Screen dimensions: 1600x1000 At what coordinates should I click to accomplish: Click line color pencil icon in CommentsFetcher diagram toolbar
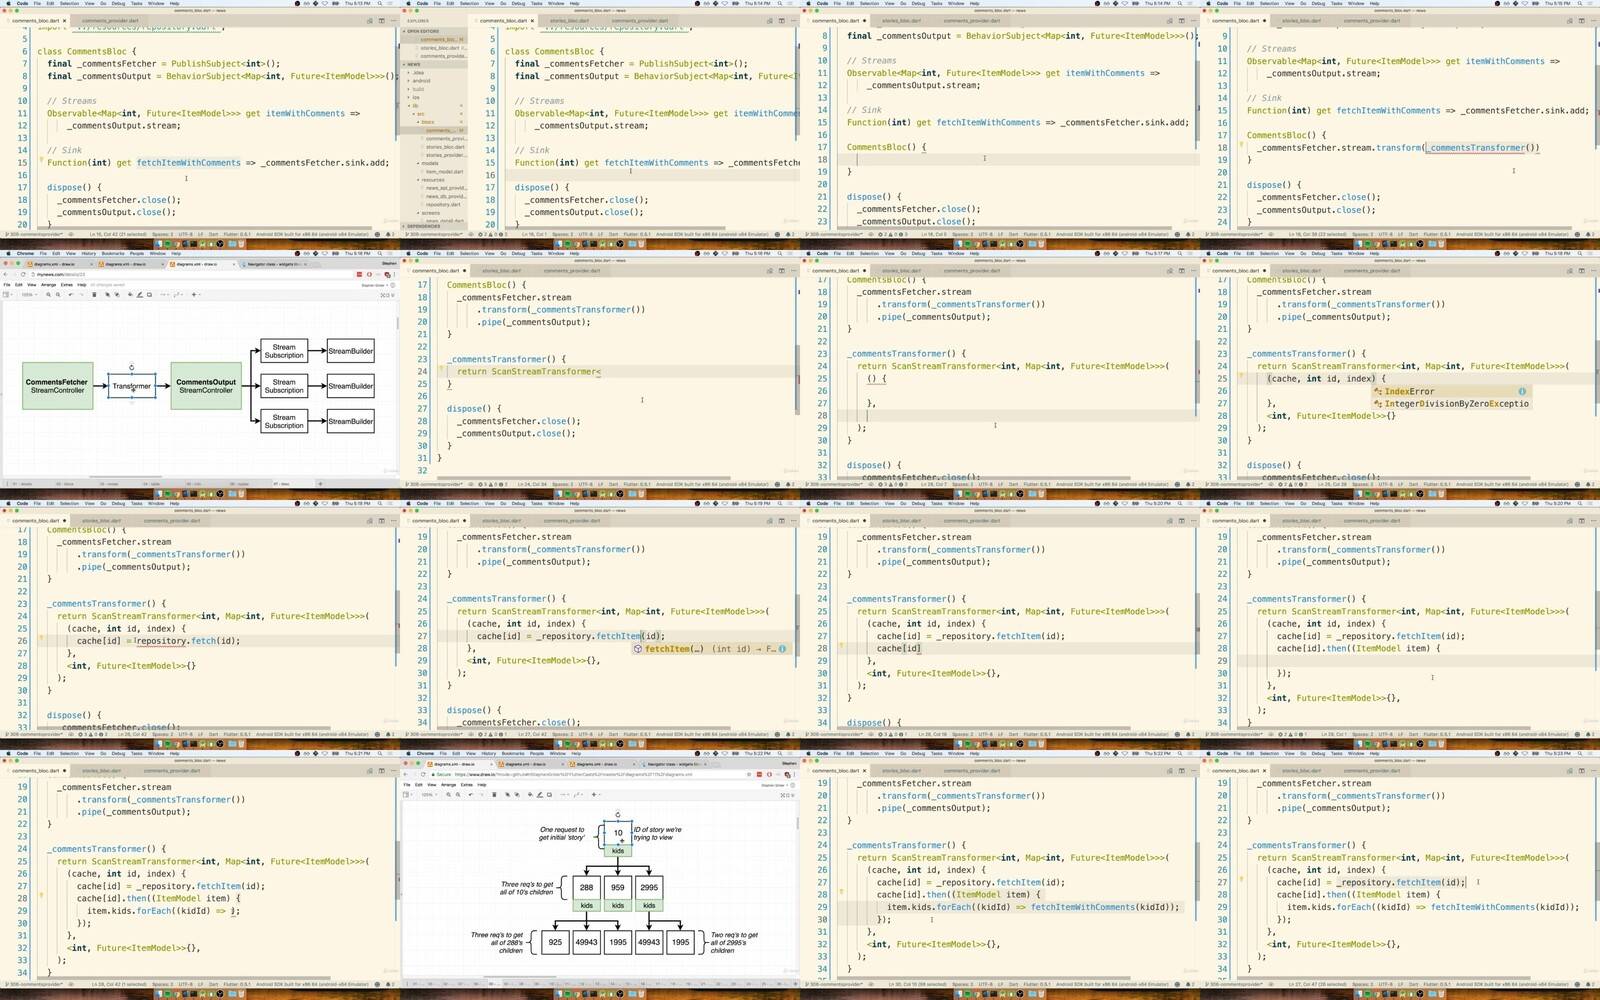click(139, 294)
